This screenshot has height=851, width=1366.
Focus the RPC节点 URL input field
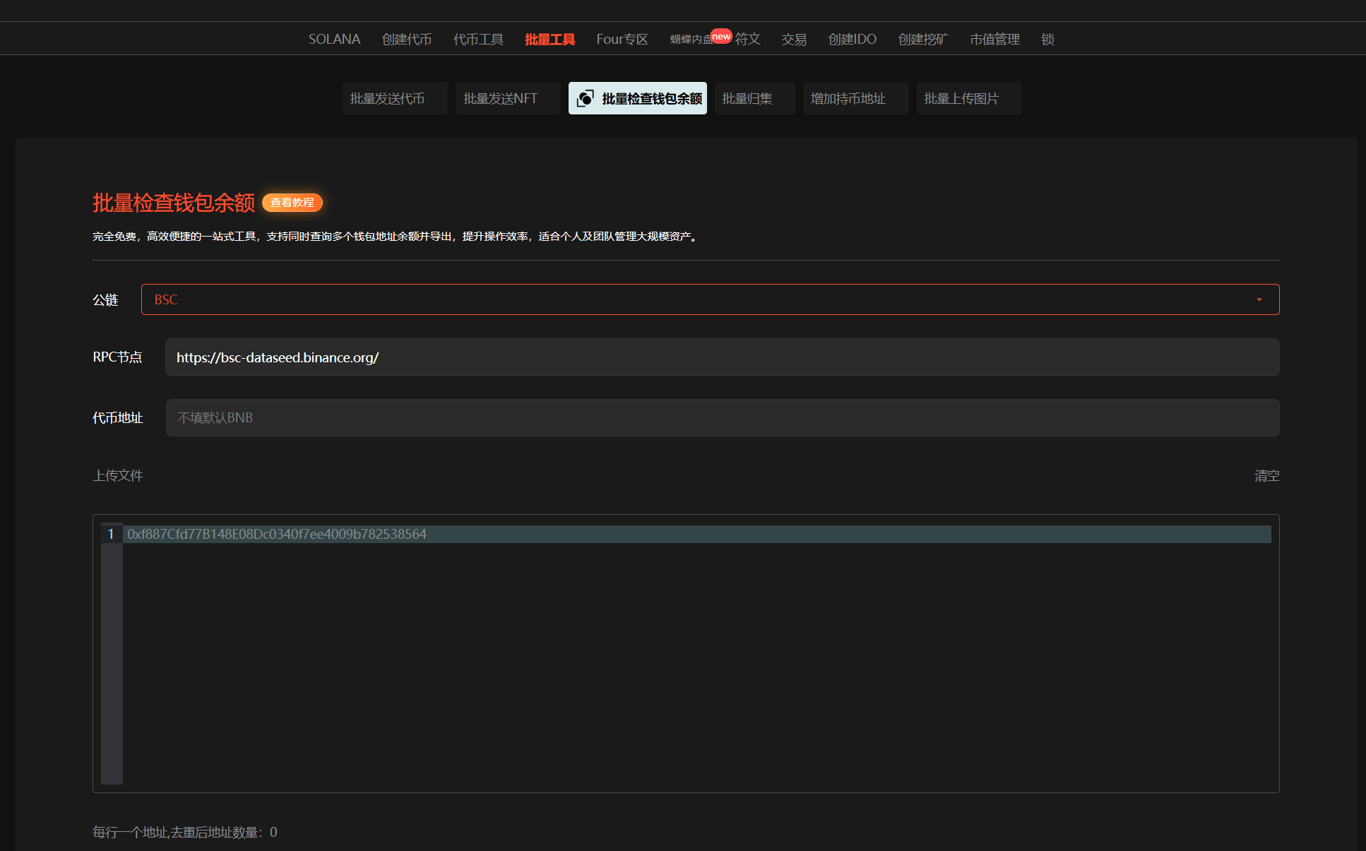722,357
